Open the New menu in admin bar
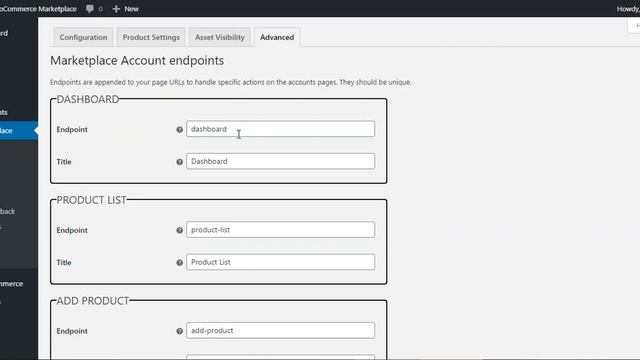 click(x=126, y=9)
